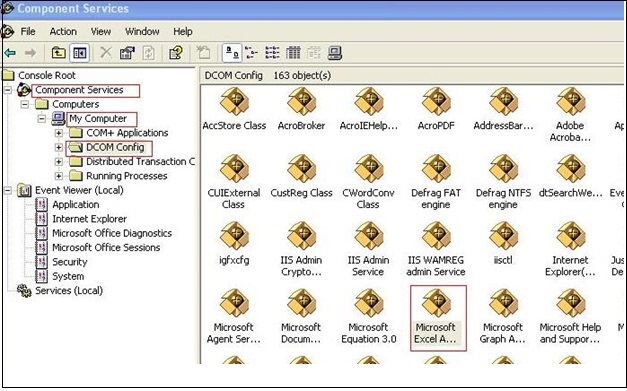Screen dimensions: 627x391
Task: Collapse the Event Viewer (Local) node
Action: pyautogui.click(x=8, y=190)
